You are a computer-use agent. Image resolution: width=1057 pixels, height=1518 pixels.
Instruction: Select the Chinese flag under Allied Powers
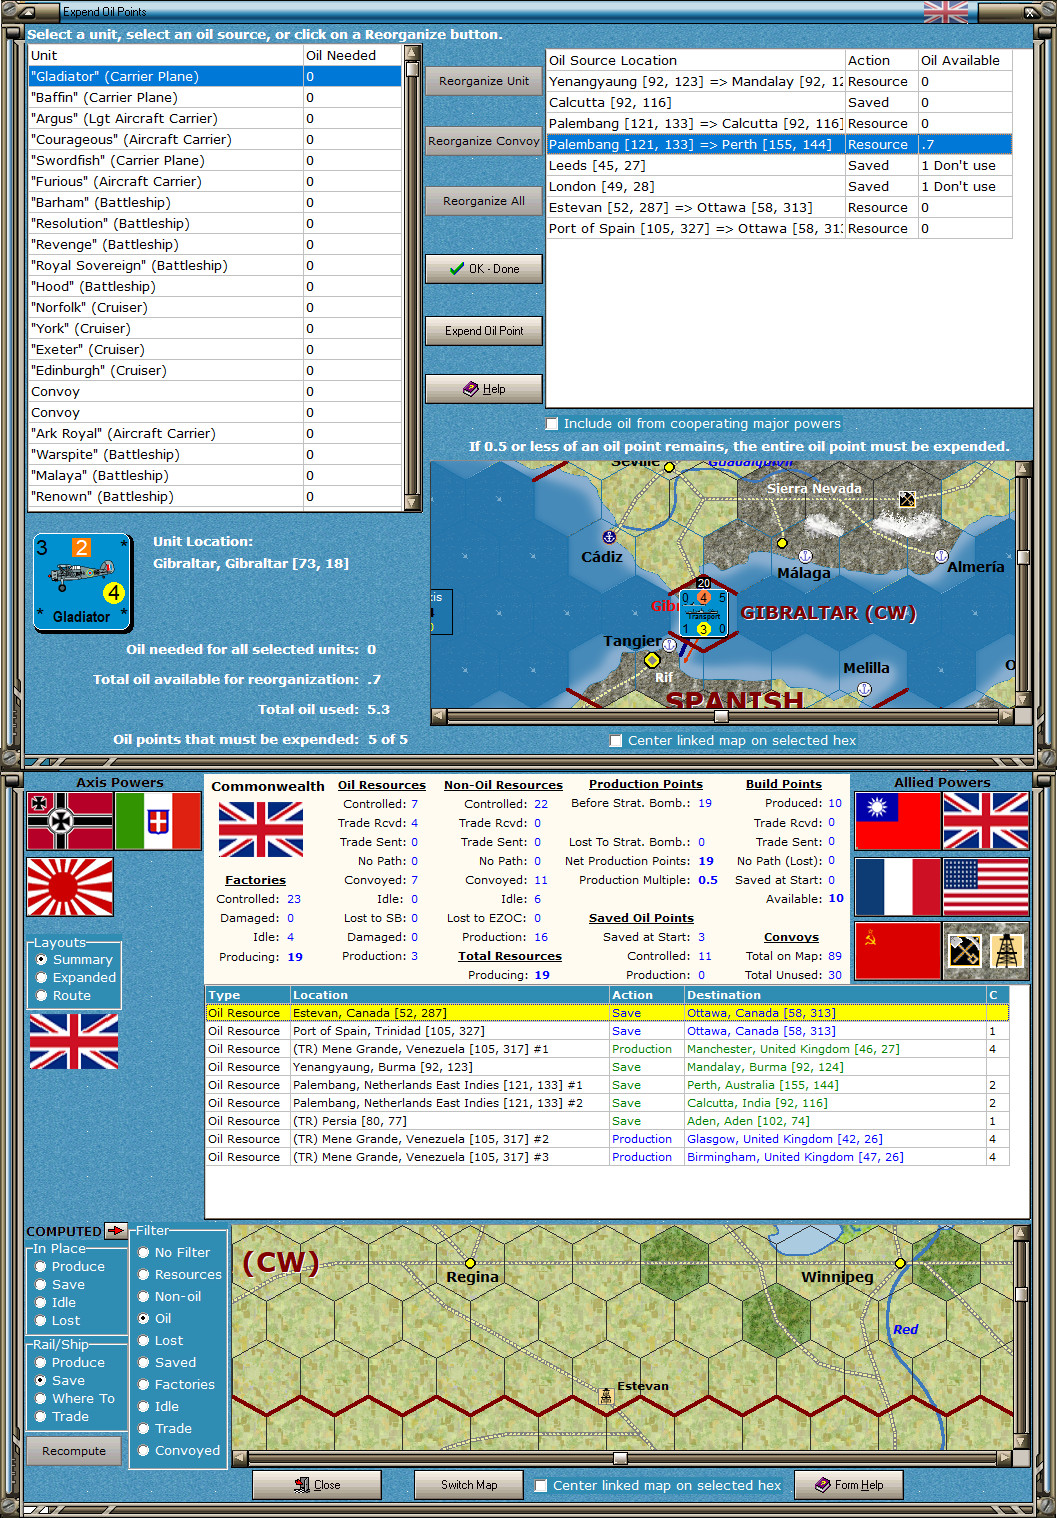pos(898,821)
